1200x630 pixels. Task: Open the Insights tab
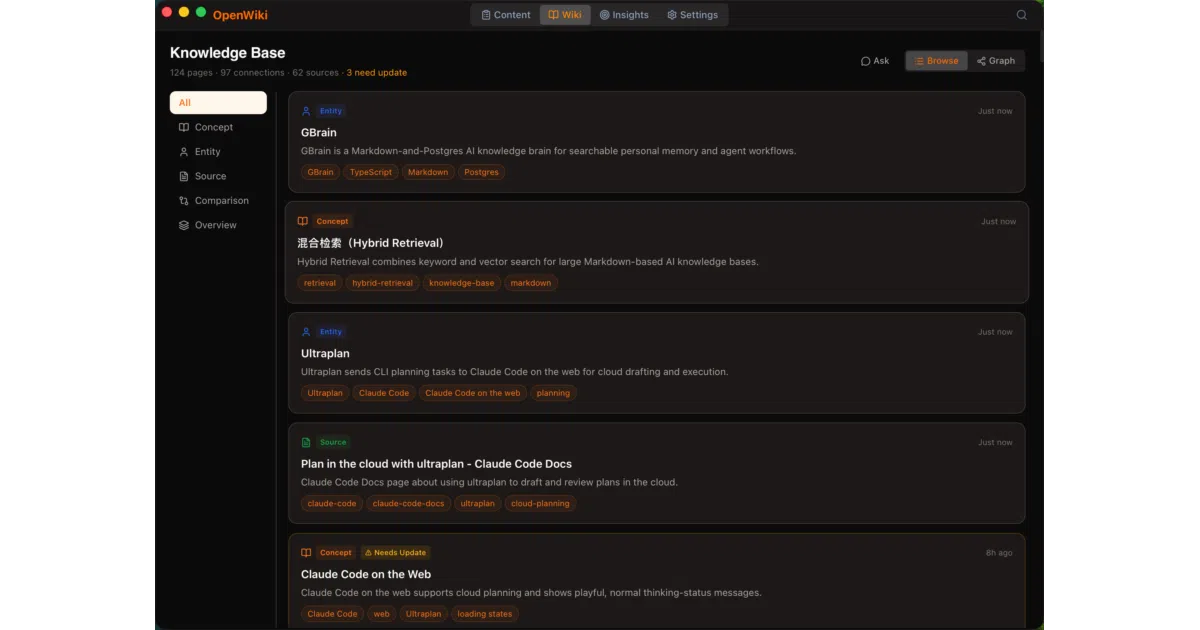click(x=624, y=15)
